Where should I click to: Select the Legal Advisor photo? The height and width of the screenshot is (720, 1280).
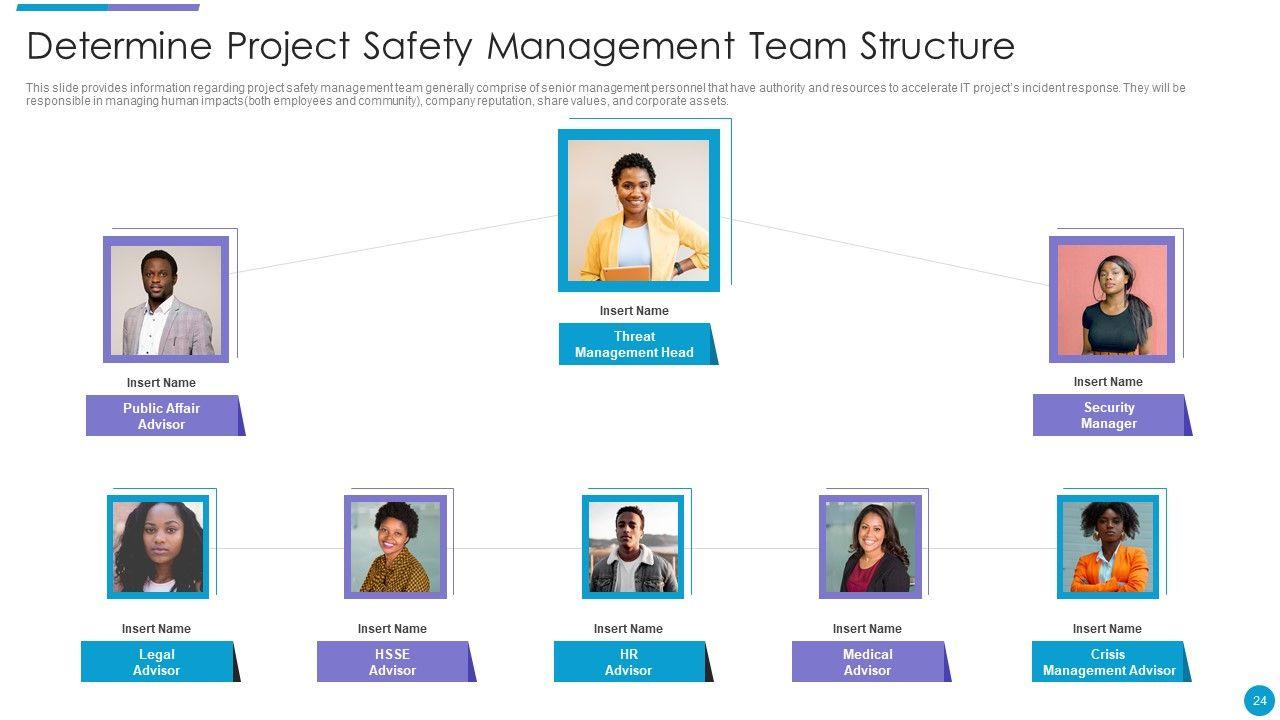tap(158, 547)
